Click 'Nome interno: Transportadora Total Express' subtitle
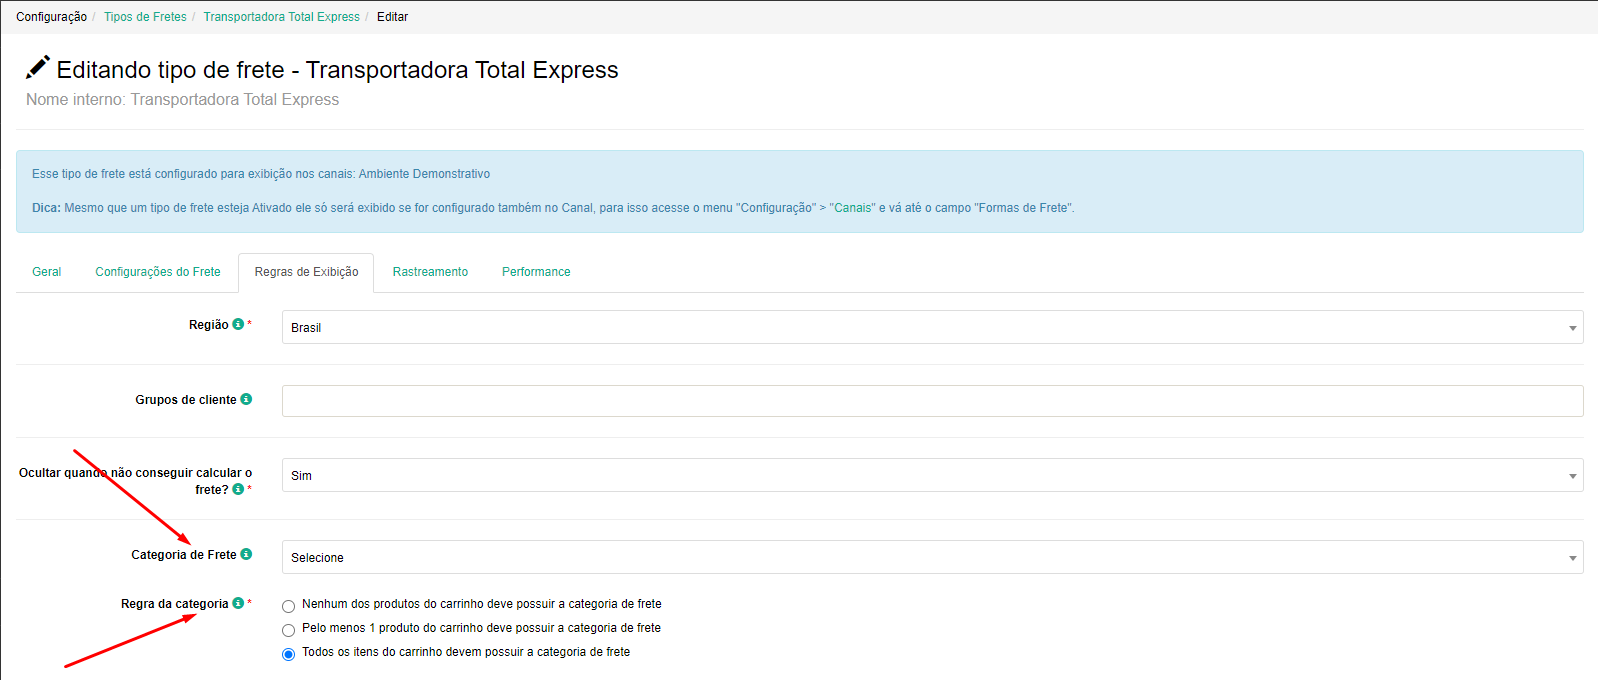The width and height of the screenshot is (1598, 680). [182, 100]
